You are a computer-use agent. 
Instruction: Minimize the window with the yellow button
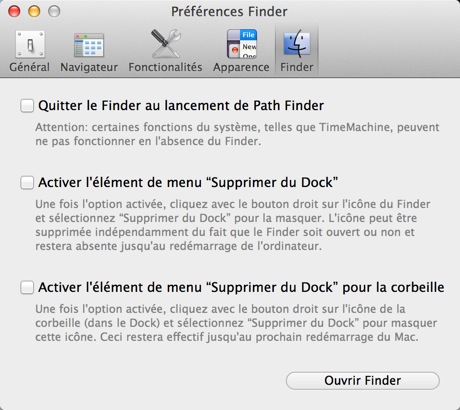point(34,11)
